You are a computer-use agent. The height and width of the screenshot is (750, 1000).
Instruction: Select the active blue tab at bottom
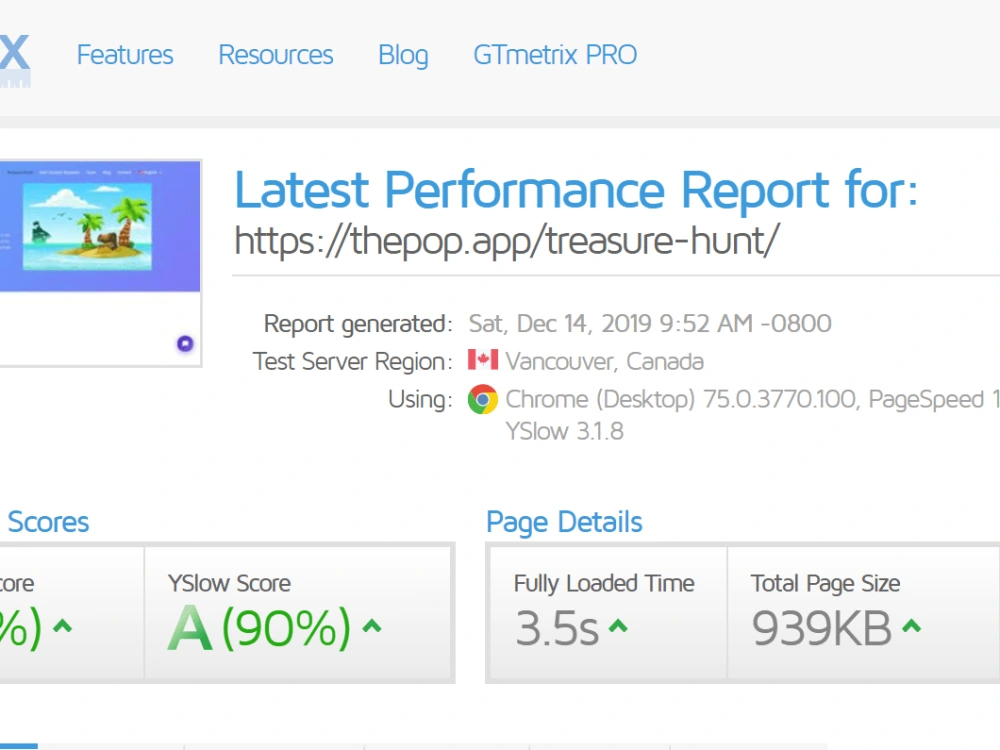pyautogui.click(x=19, y=746)
